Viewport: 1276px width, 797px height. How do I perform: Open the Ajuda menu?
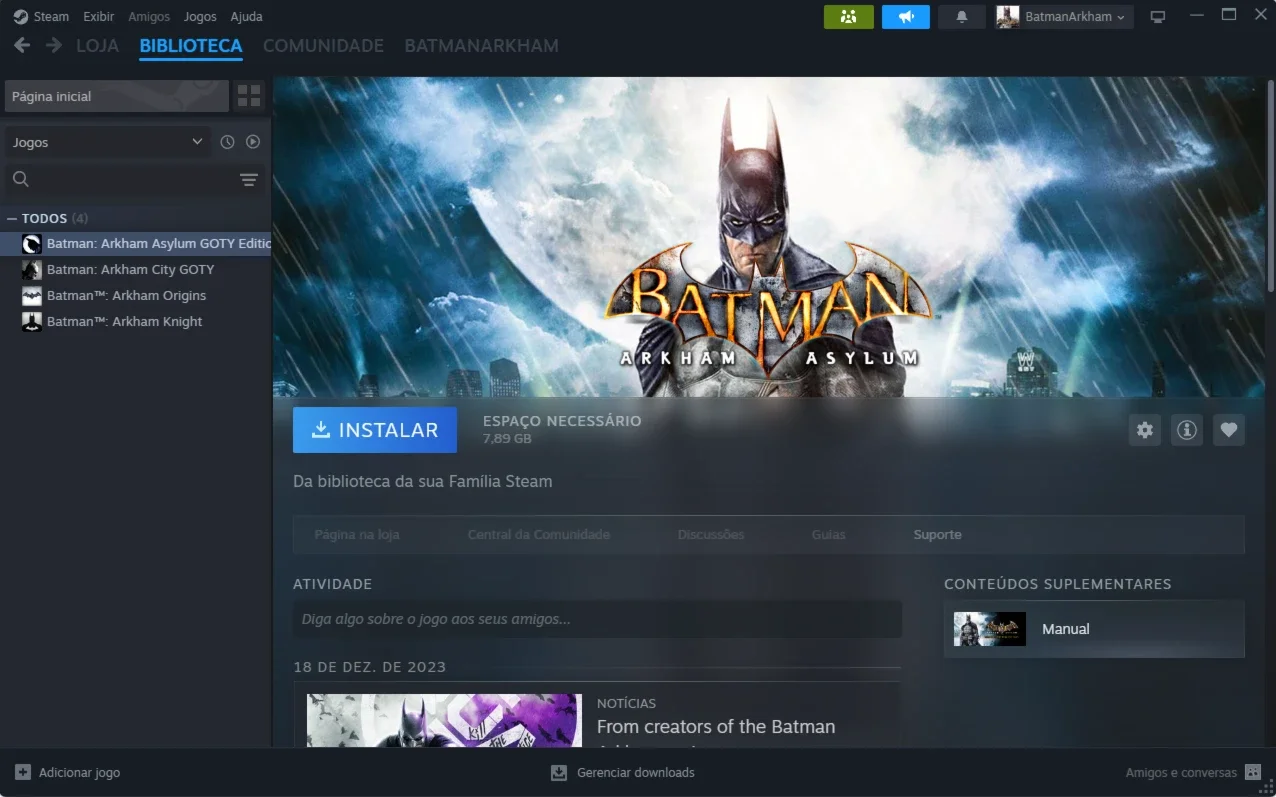pos(246,16)
